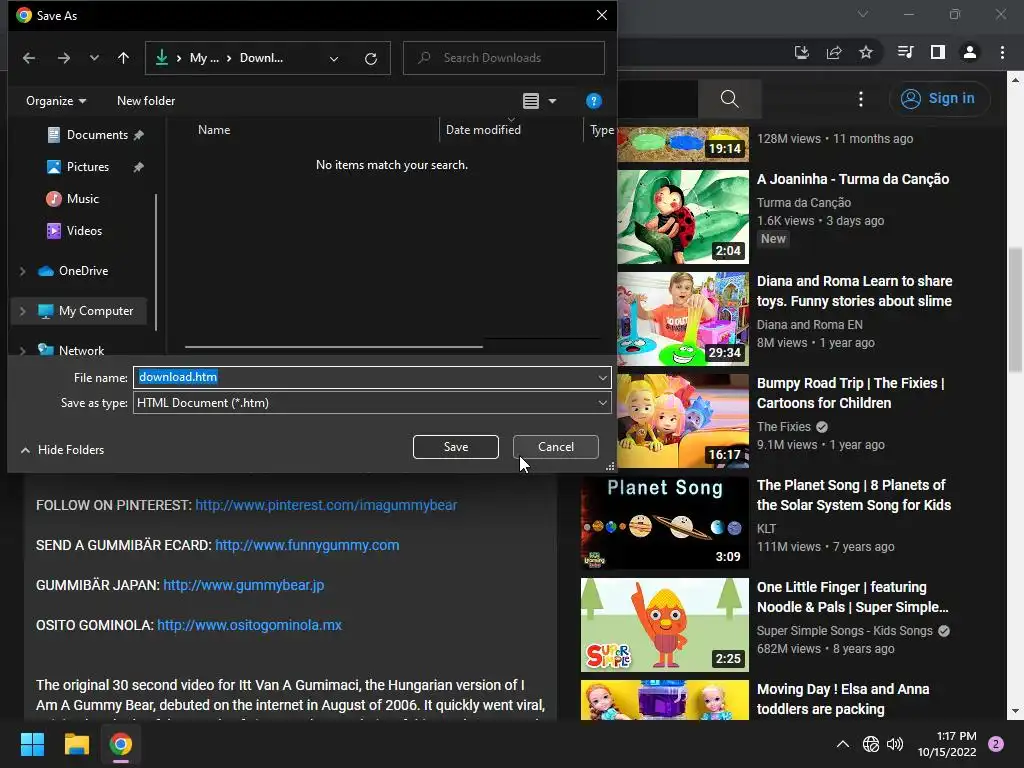Open Save as type combo box
This screenshot has width=1024, height=768.
click(x=372, y=403)
